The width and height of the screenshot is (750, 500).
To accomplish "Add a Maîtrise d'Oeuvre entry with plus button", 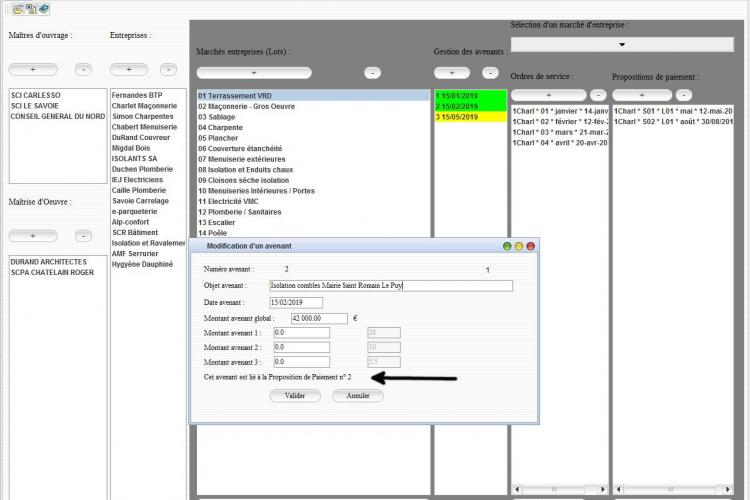I will pos(33,236).
